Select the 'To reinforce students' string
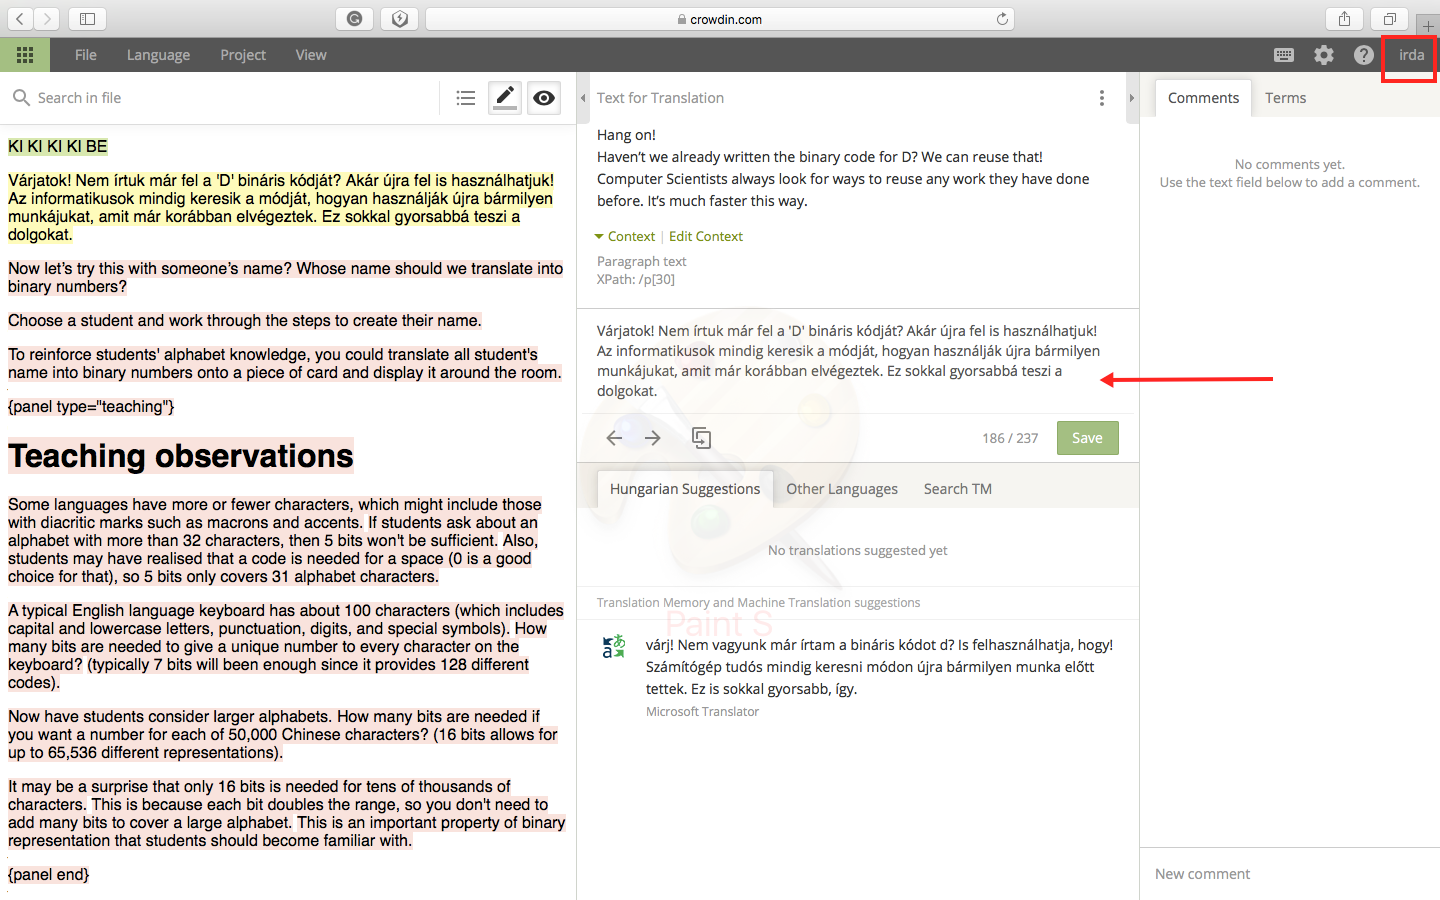1440x900 pixels. [x=285, y=364]
